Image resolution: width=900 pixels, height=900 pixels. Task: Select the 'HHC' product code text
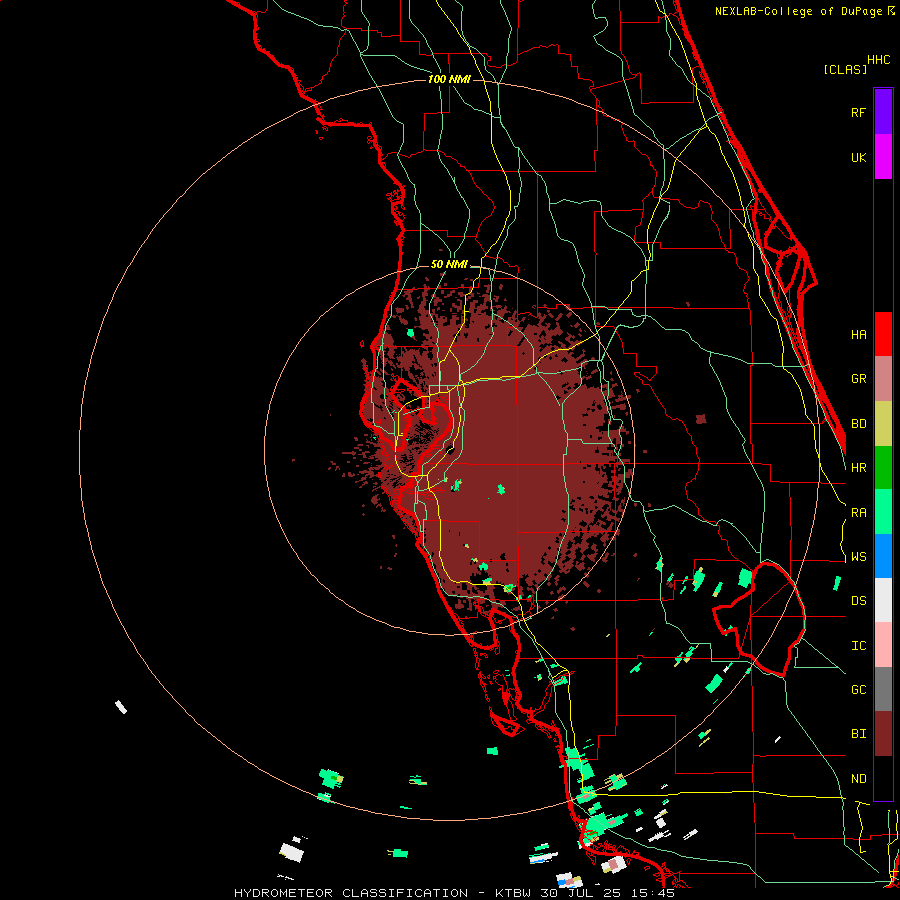(x=879, y=60)
